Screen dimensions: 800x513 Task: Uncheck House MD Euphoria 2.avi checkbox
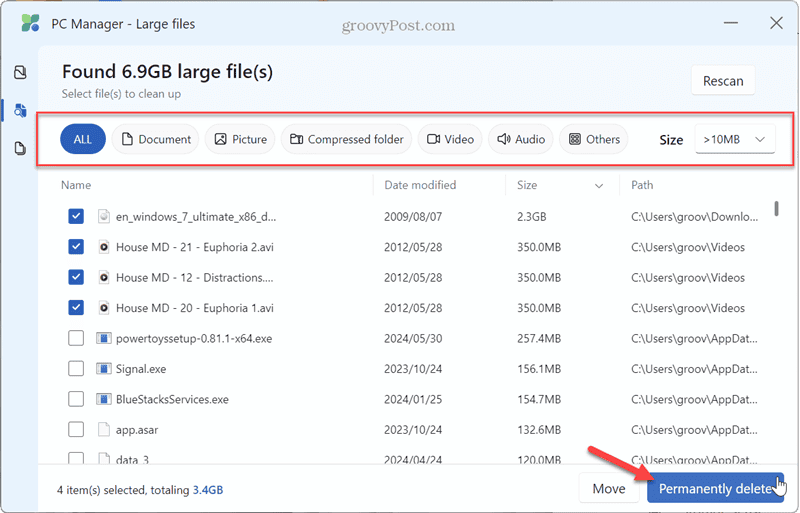click(76, 247)
